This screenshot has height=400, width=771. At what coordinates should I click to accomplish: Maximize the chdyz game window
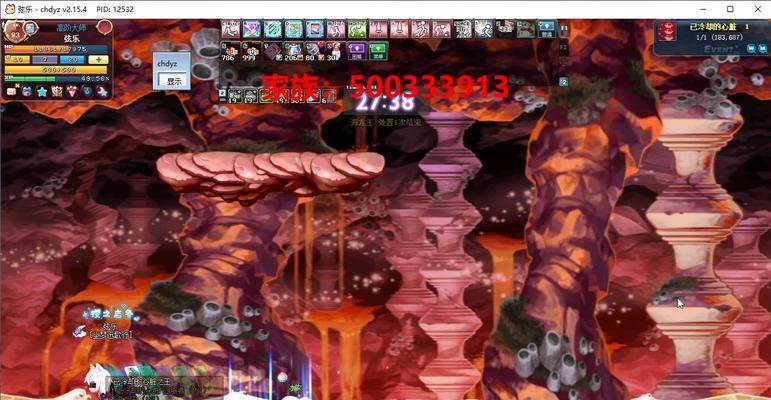point(731,9)
